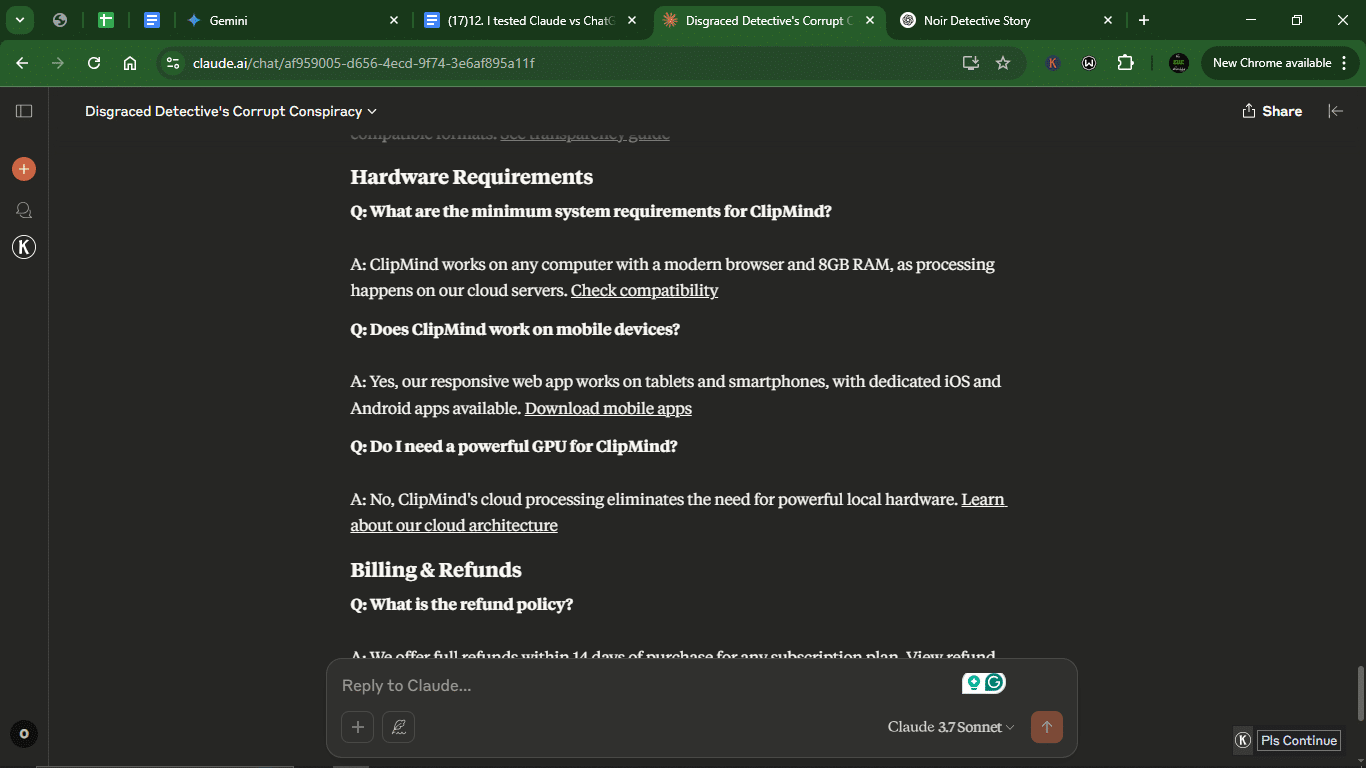Collapse the right panel with arrow icon

click(x=1335, y=111)
